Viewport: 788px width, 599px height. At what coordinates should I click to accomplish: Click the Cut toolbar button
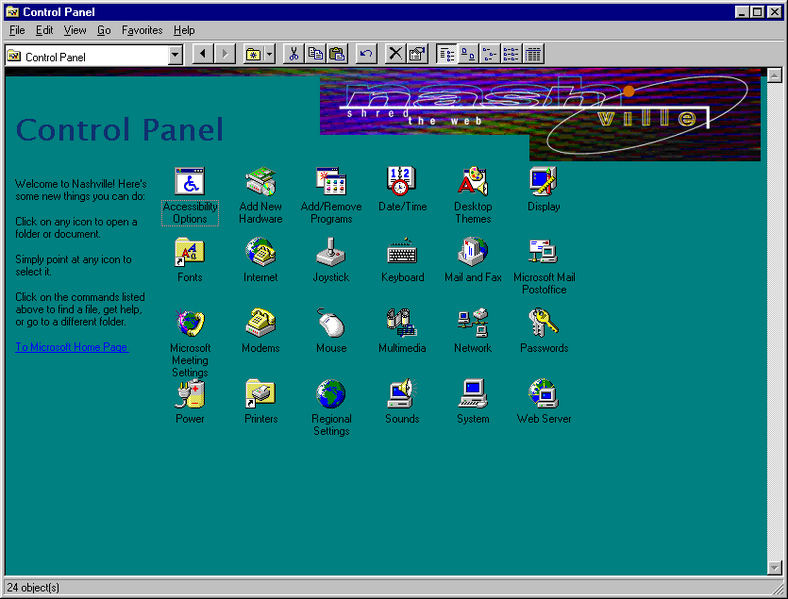tap(294, 54)
